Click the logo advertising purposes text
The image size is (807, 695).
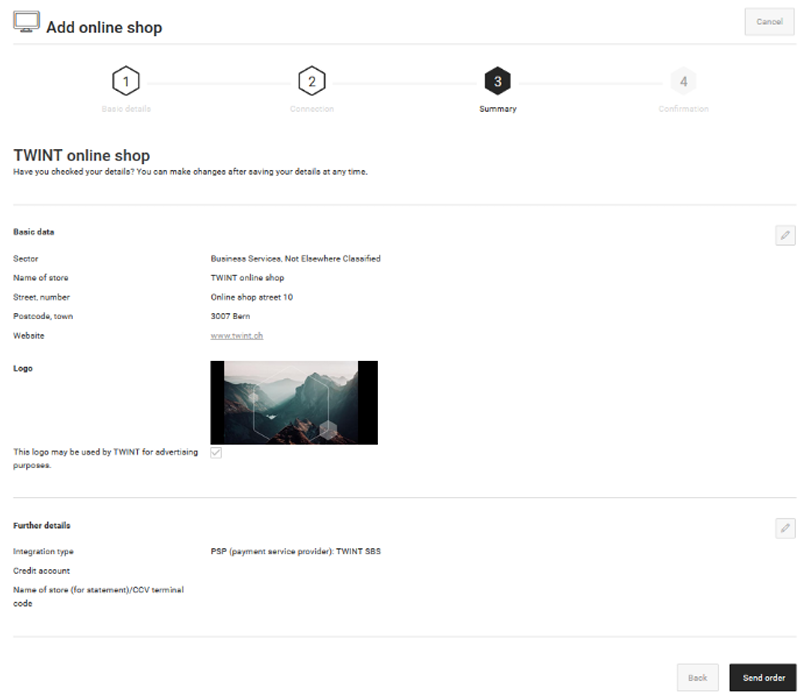click(106, 458)
